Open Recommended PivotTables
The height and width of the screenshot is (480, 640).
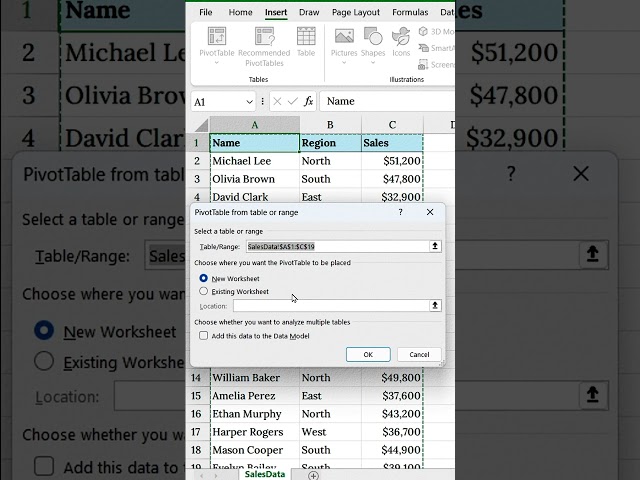coord(264,47)
